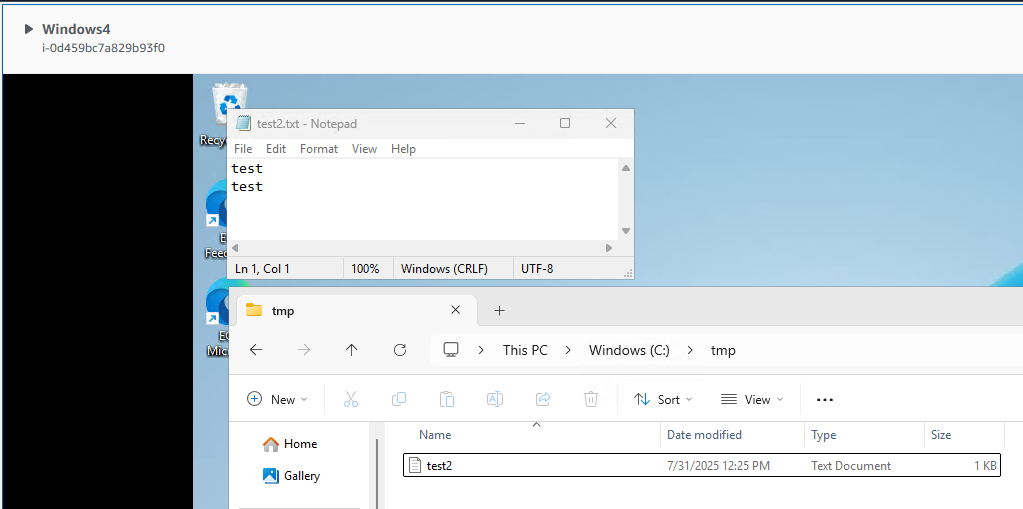Image resolution: width=1023 pixels, height=509 pixels.
Task: Close the tmp Explorer tab
Action: tap(456, 311)
